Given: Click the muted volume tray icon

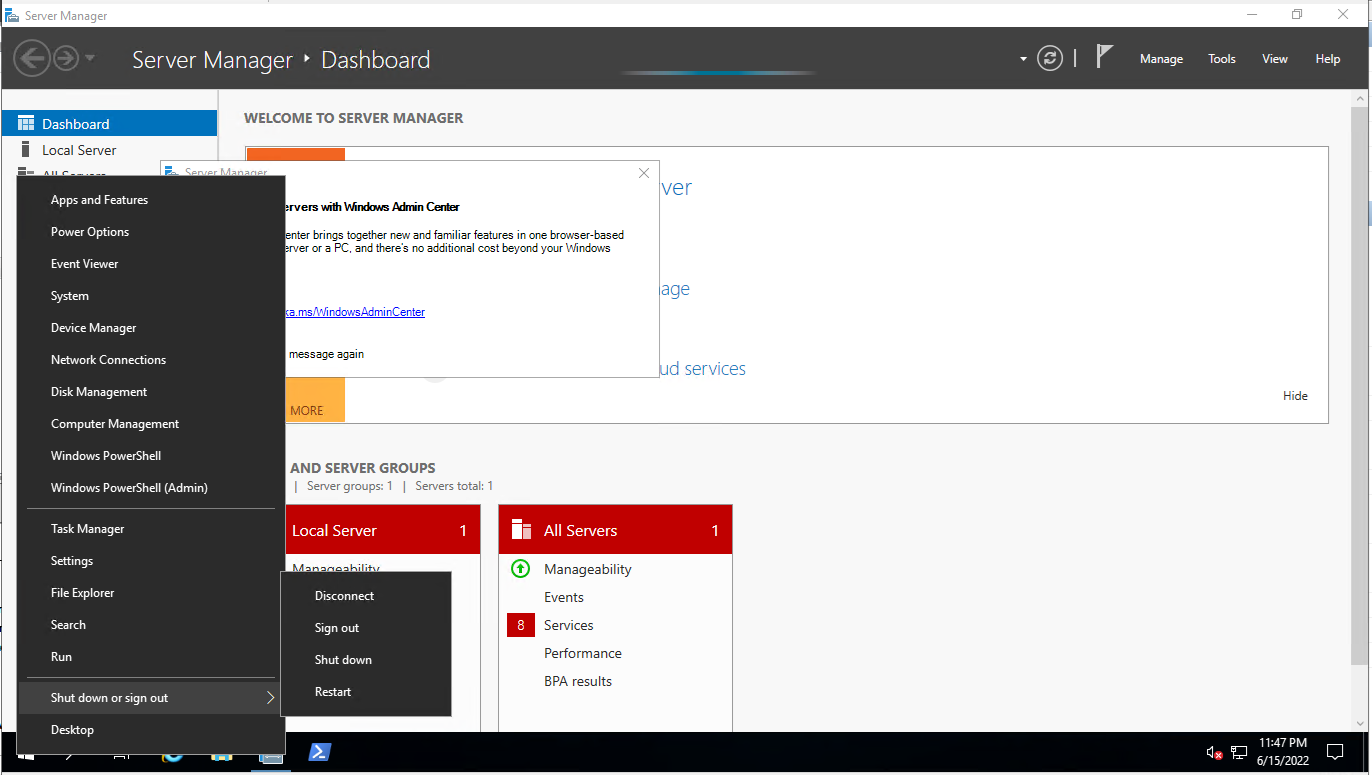Looking at the screenshot, I should click(x=1214, y=752).
